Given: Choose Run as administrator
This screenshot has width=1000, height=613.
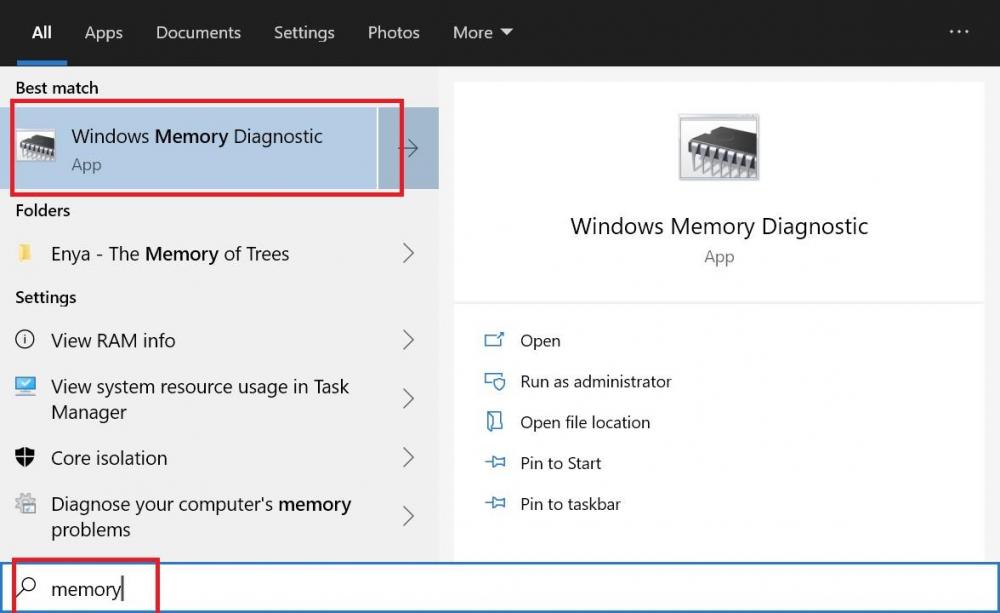Looking at the screenshot, I should pyautogui.click(x=596, y=381).
